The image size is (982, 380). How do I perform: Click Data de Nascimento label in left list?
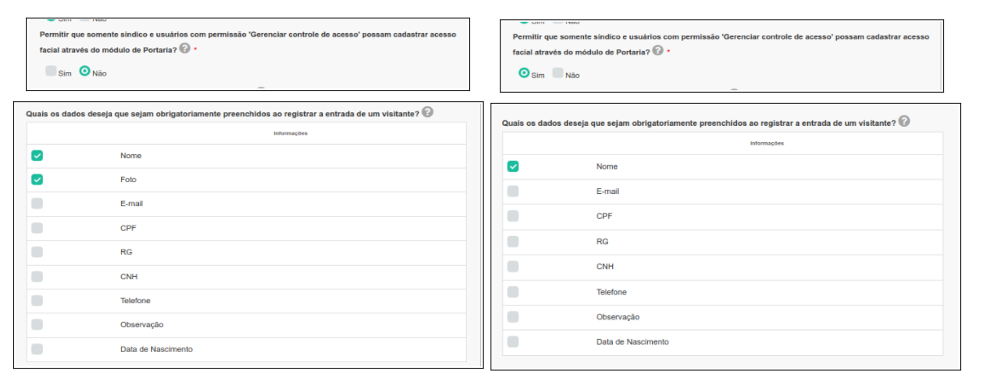tap(157, 349)
